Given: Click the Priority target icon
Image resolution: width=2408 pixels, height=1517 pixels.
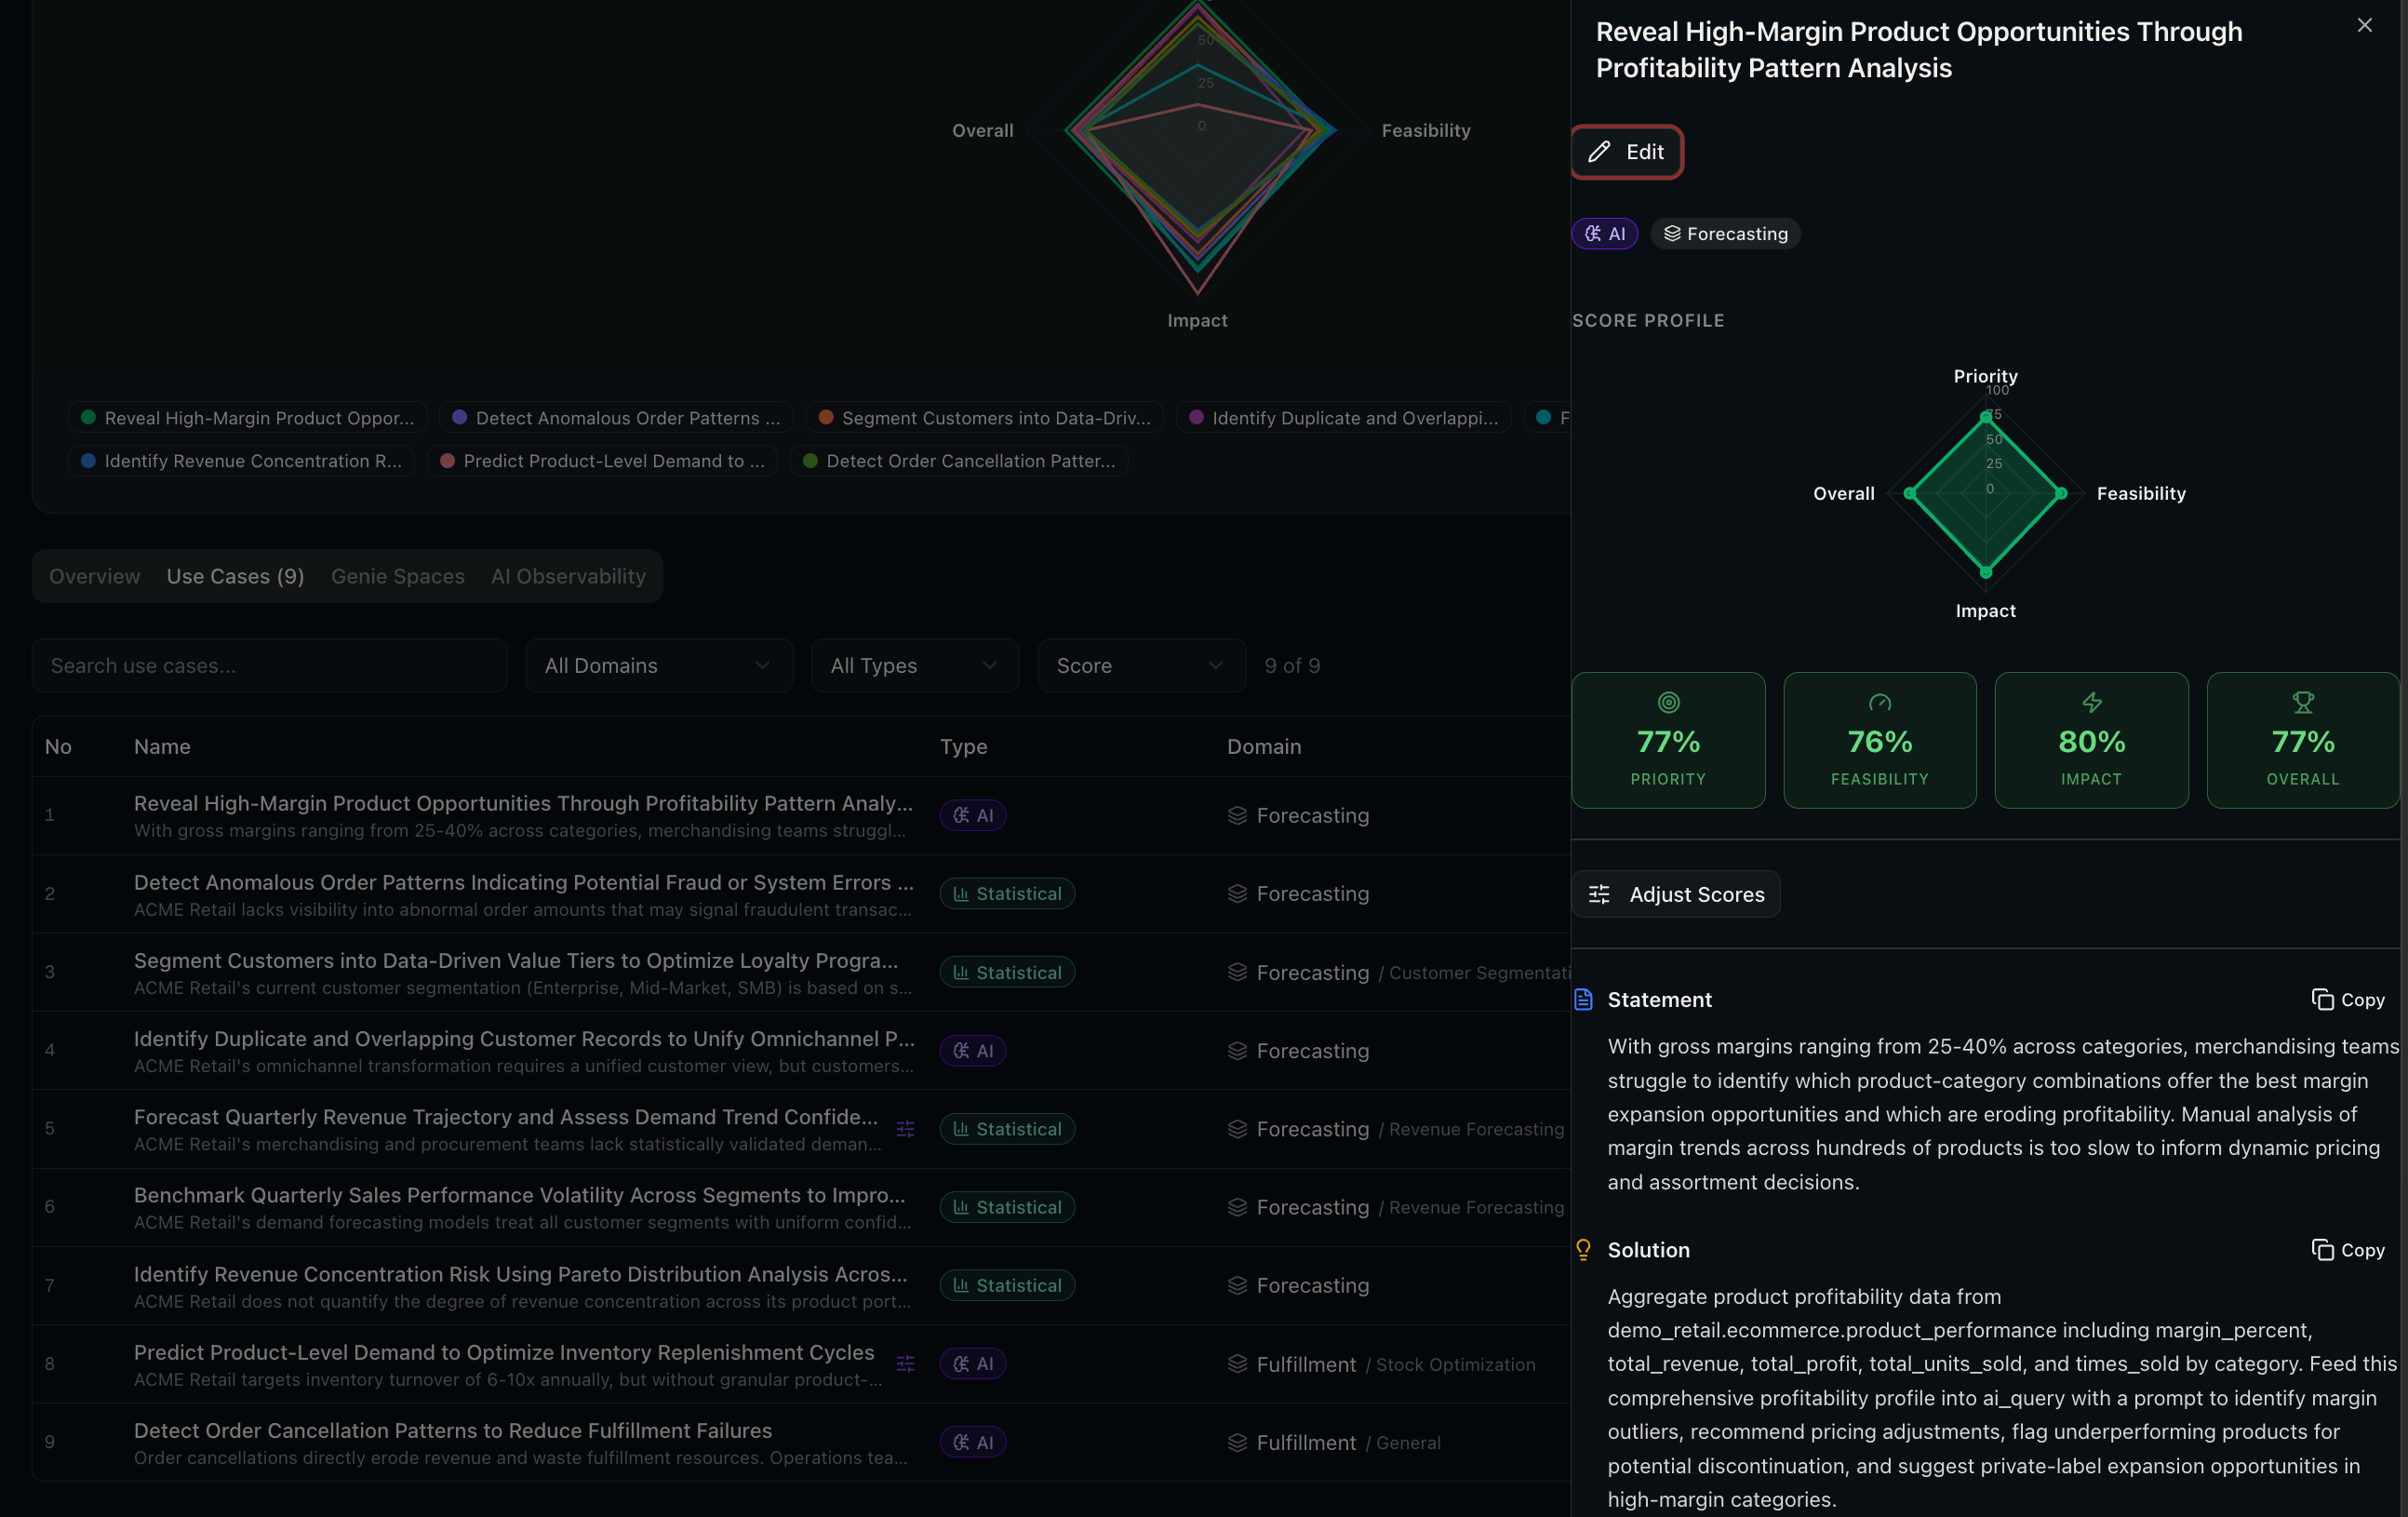Looking at the screenshot, I should 1668,703.
